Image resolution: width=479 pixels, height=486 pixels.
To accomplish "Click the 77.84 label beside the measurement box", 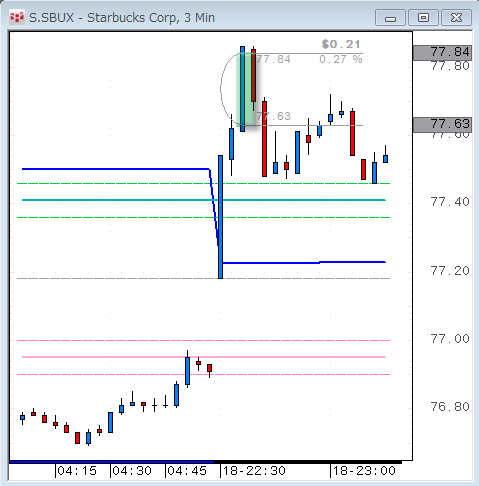I will (x=274, y=59).
